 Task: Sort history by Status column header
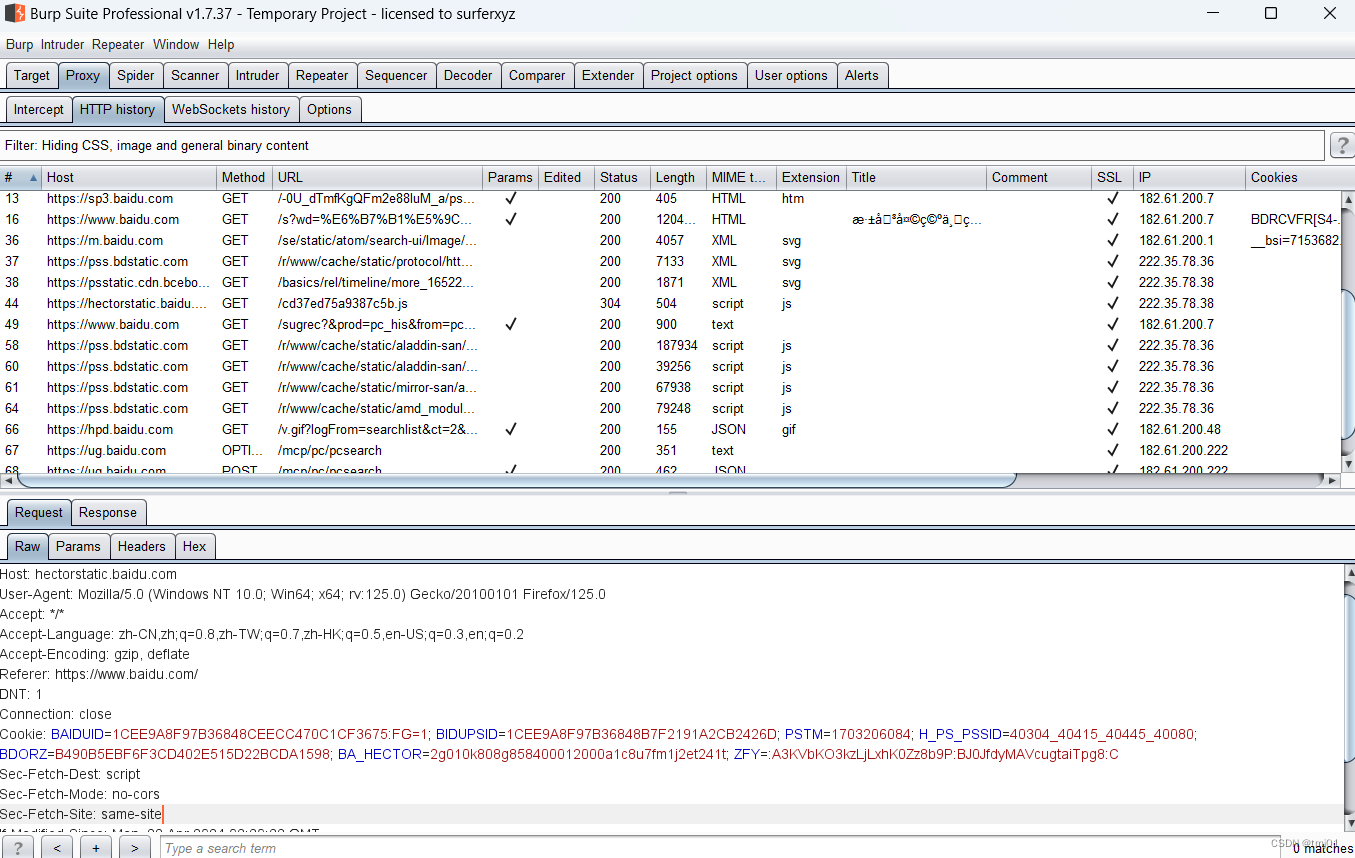pos(622,177)
